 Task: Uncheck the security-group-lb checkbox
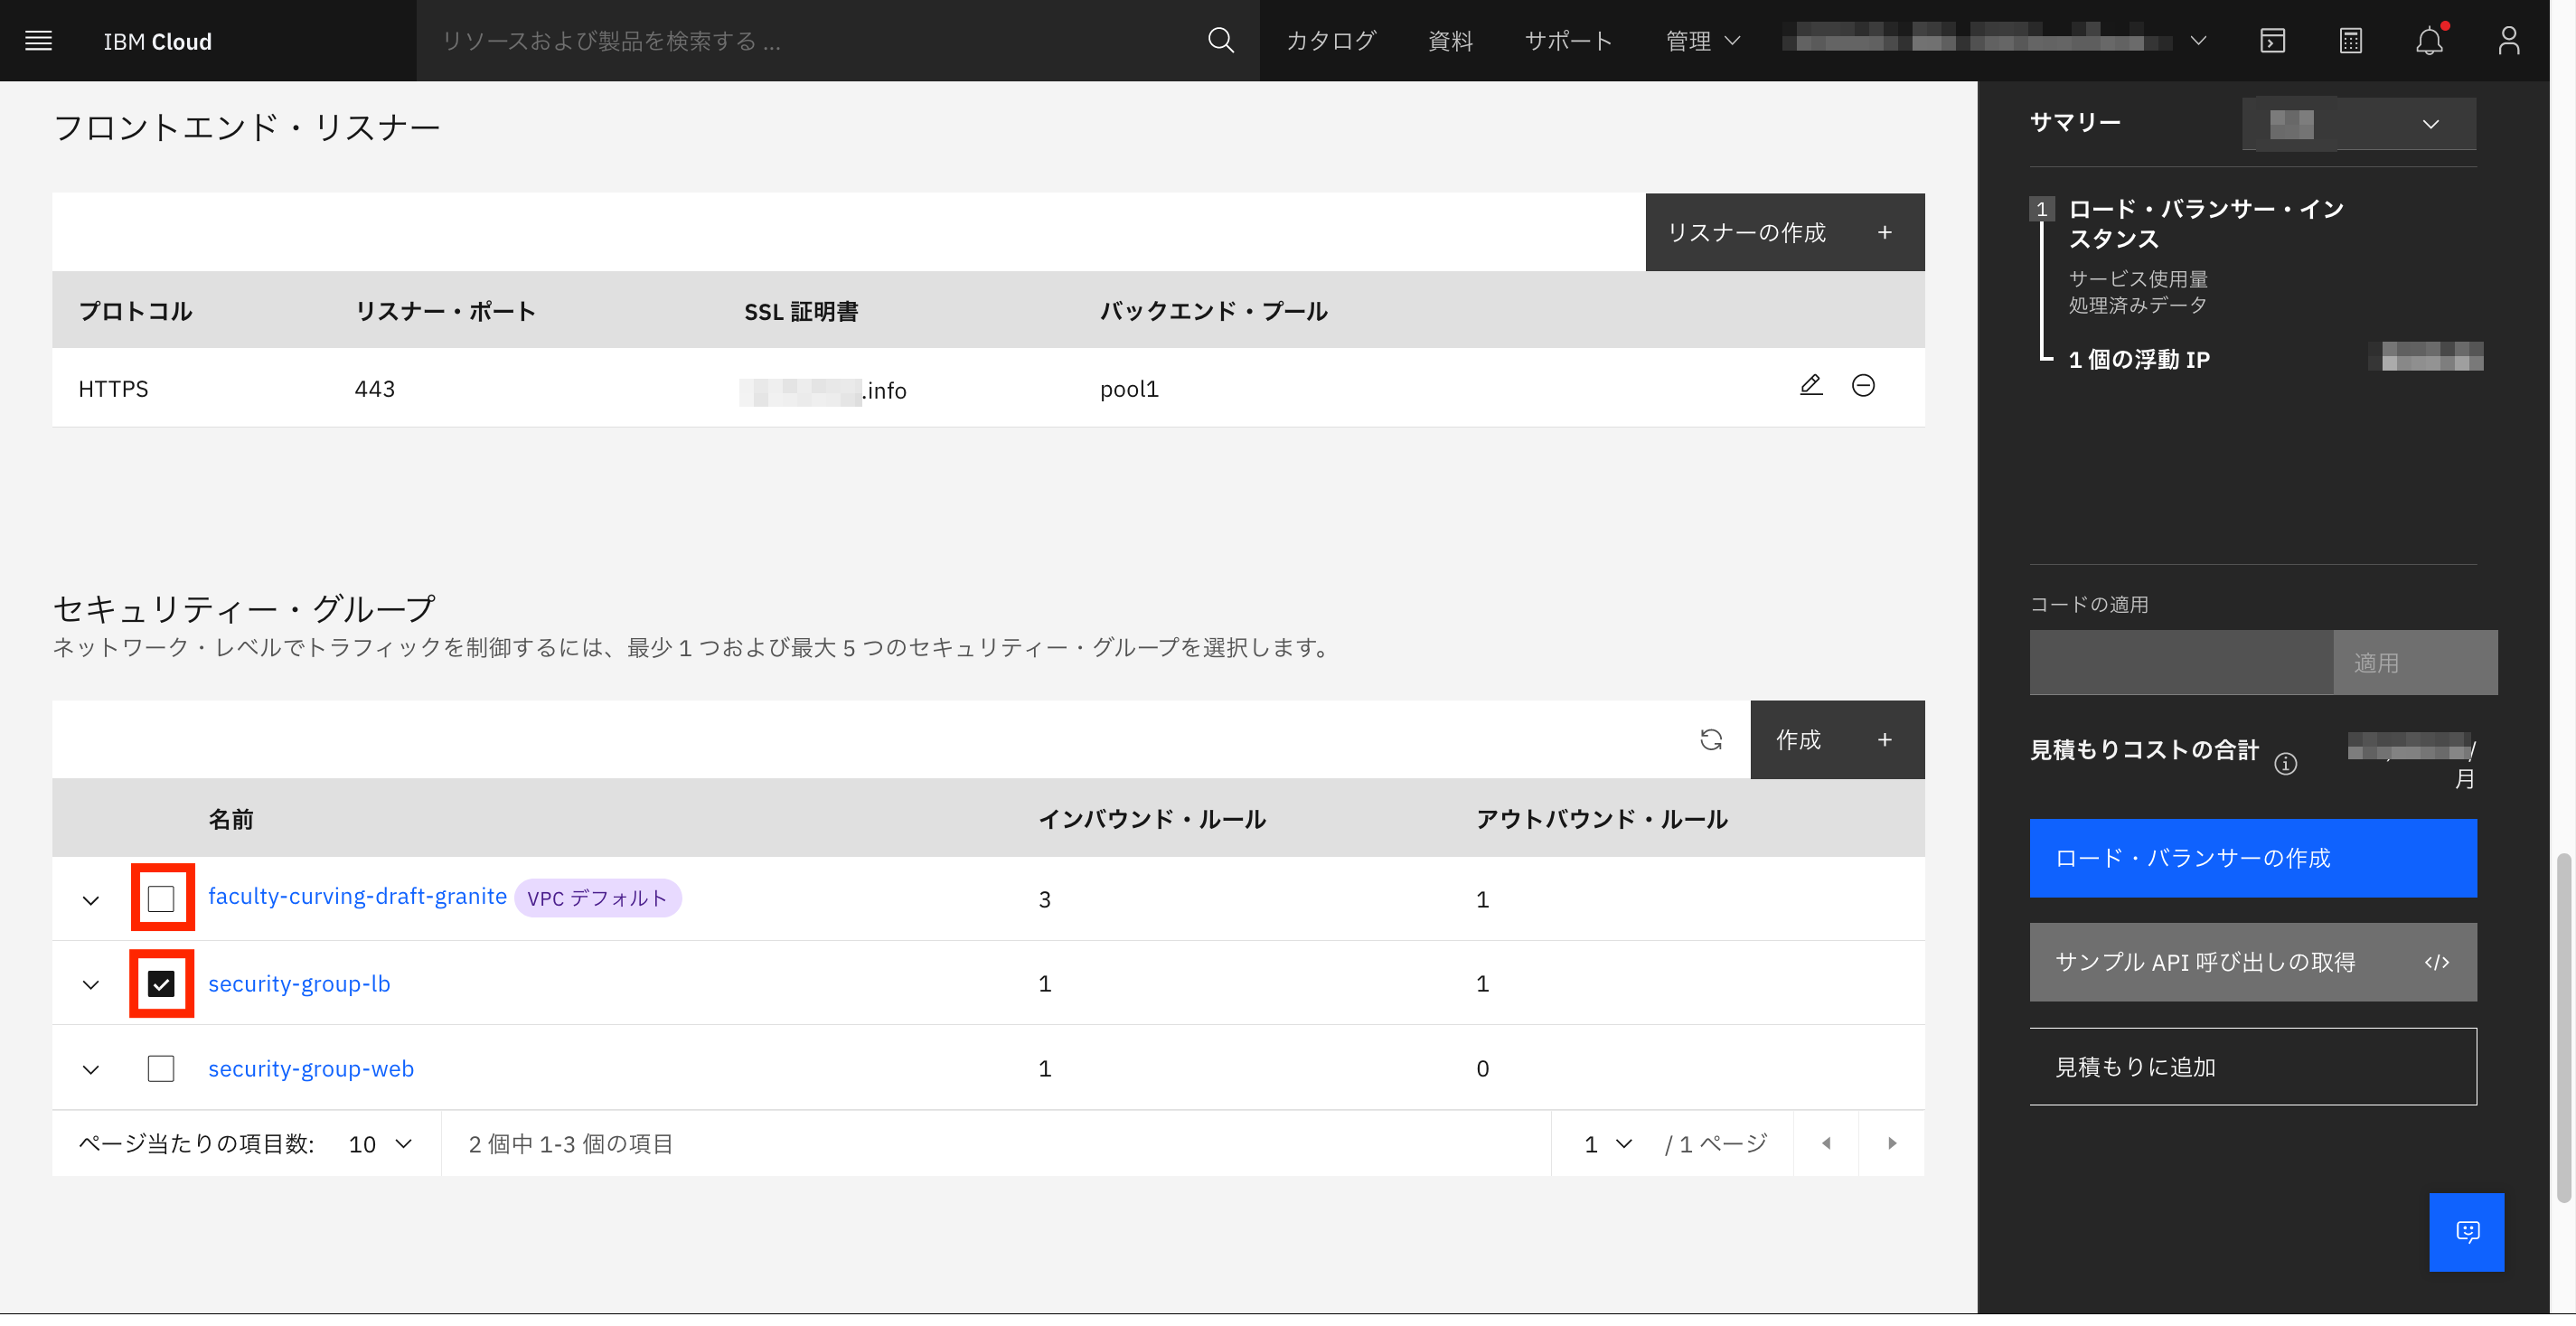pyautogui.click(x=161, y=984)
